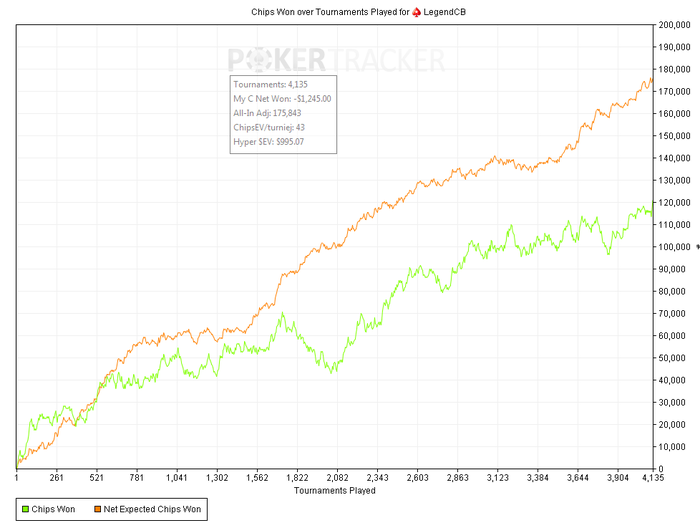Click the 1,562 x-axis tick label

pos(257,478)
